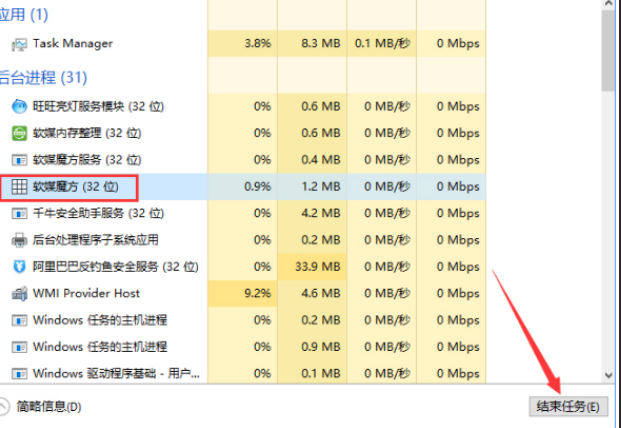
Task: Click the Windows 驱动程序基础 process icon
Action: coord(19,374)
